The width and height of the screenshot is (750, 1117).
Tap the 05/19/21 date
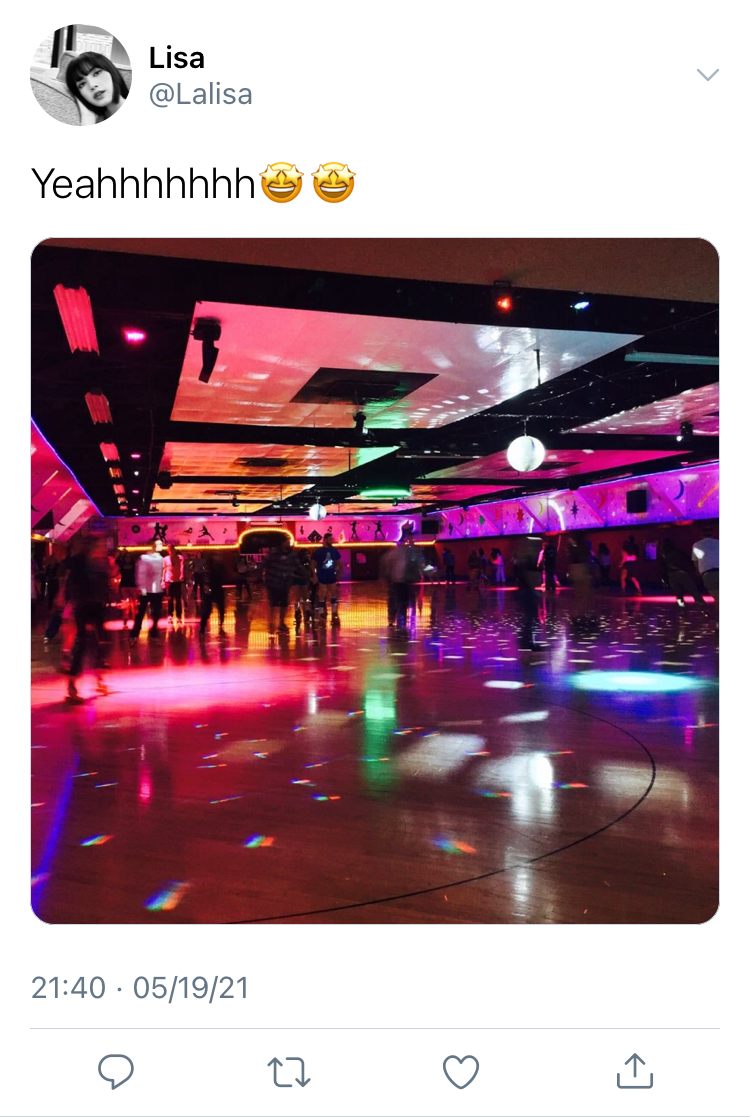click(x=191, y=988)
